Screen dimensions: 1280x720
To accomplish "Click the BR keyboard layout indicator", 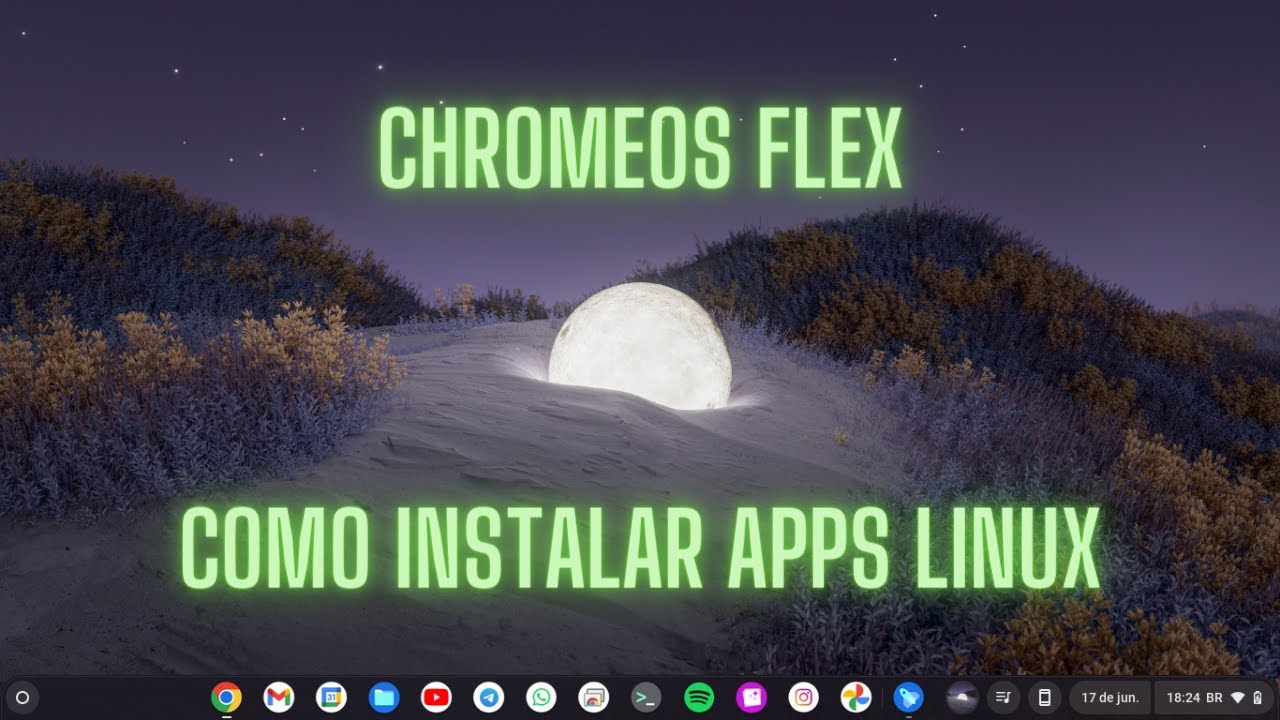I will [x=1214, y=697].
